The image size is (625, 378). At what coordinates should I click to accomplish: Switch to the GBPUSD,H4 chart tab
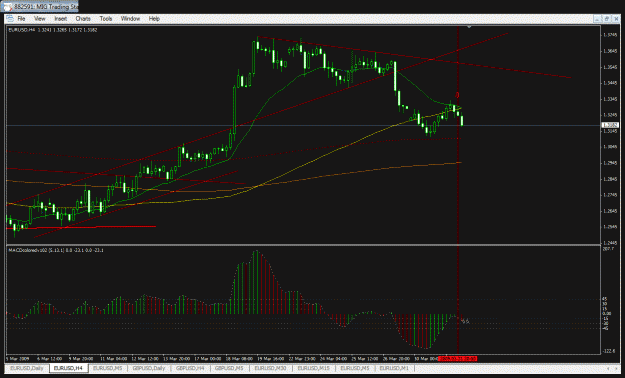[x=191, y=368]
